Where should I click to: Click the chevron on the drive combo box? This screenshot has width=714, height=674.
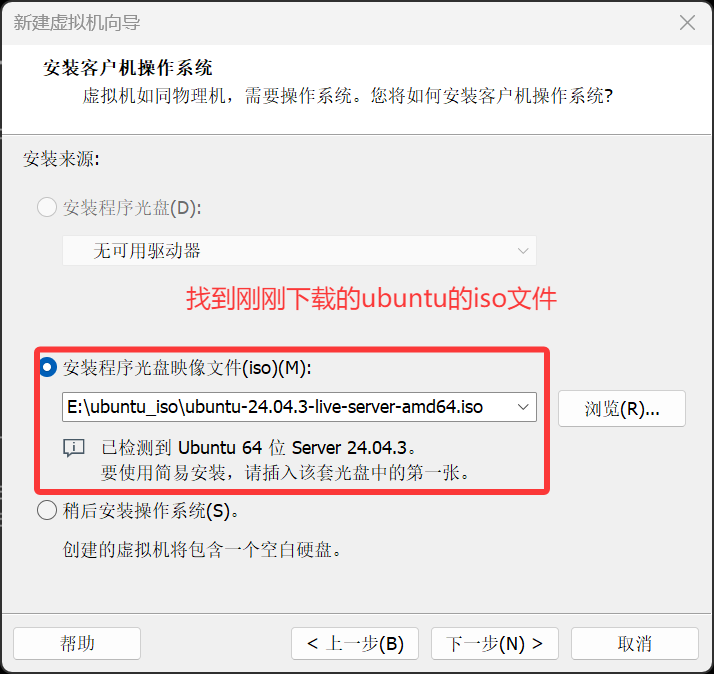[x=523, y=250]
